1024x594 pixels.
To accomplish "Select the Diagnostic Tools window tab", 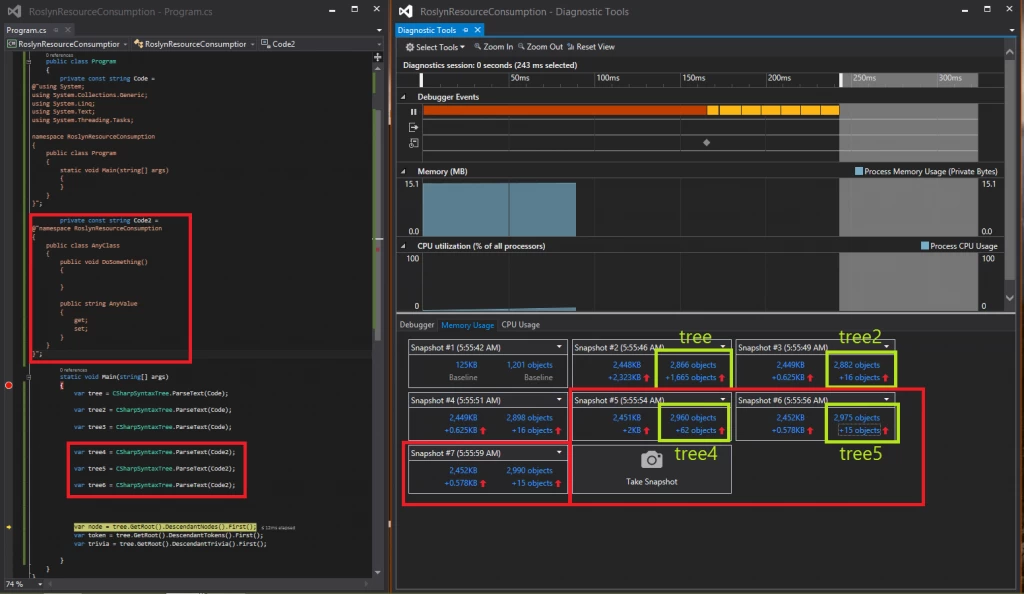I will 427,30.
